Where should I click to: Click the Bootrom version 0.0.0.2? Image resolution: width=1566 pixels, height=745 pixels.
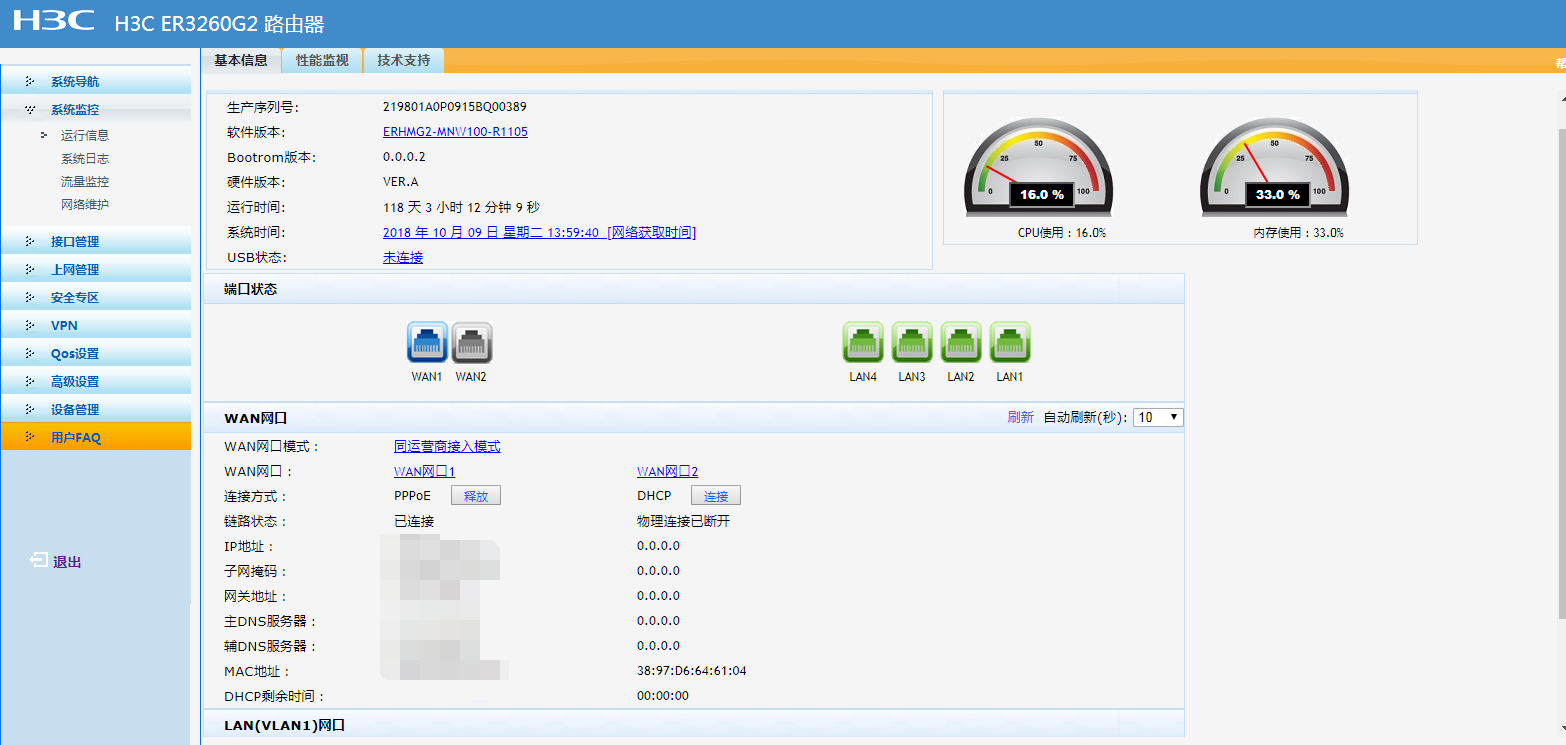point(404,157)
